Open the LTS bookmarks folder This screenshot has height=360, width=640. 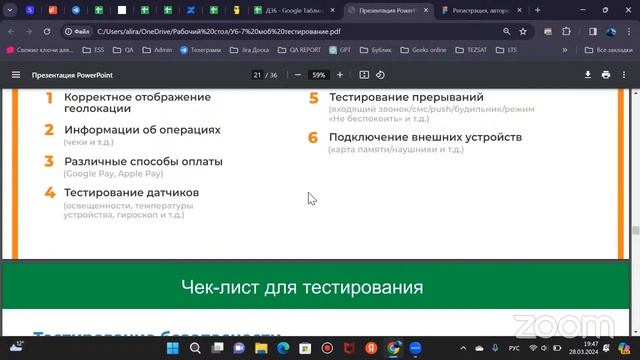507,50
